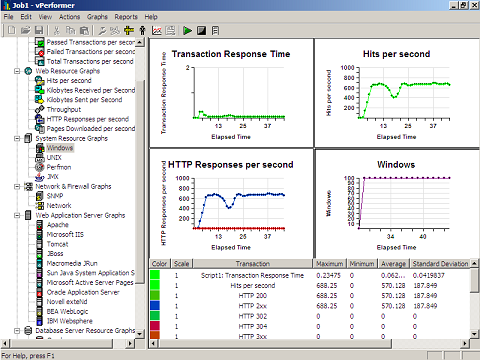The height and width of the screenshot is (360, 480).
Task: Open the Reports menu
Action: coord(126,17)
